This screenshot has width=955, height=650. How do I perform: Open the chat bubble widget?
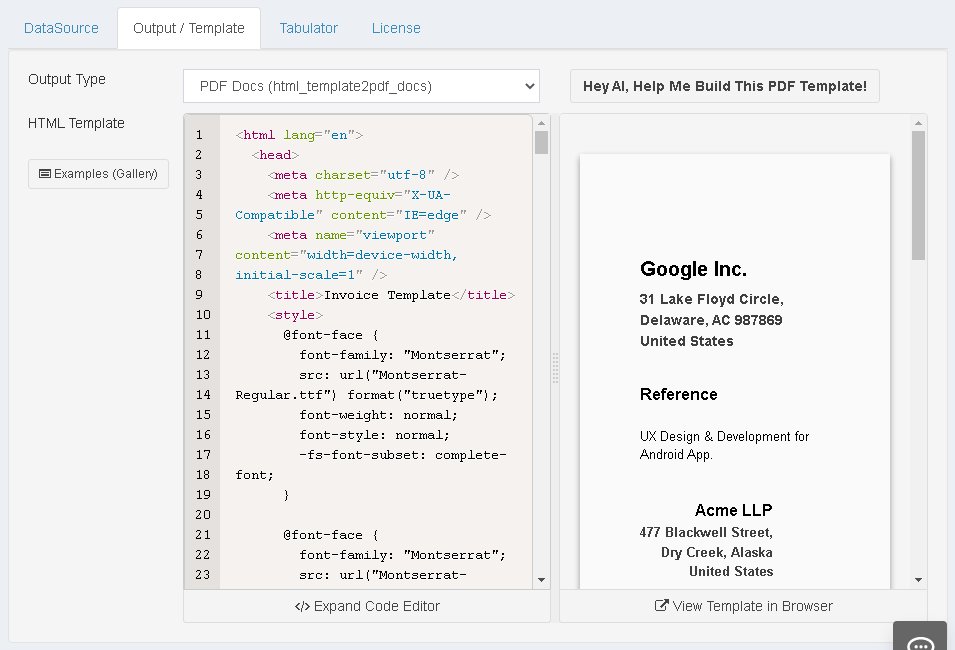pos(920,640)
